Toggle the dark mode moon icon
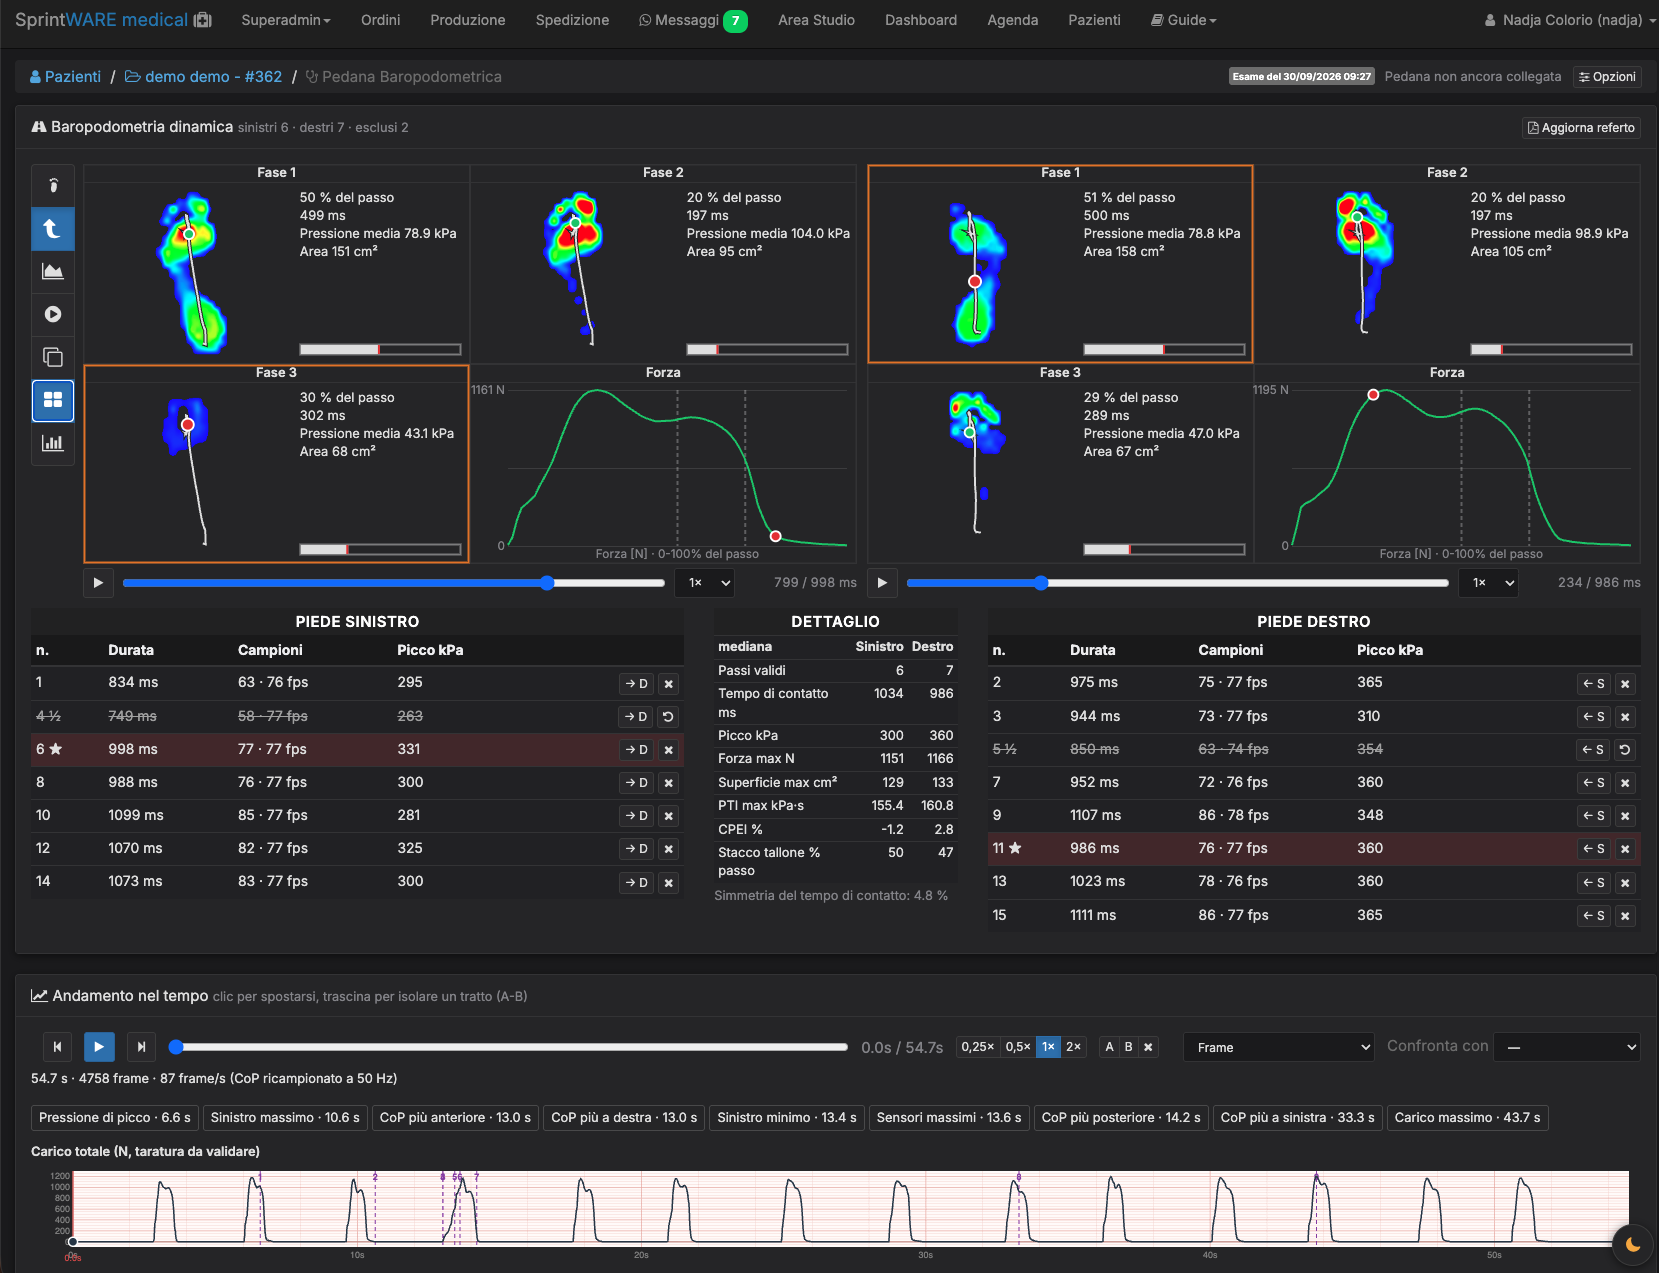The height and width of the screenshot is (1273, 1659). pyautogui.click(x=1633, y=1244)
